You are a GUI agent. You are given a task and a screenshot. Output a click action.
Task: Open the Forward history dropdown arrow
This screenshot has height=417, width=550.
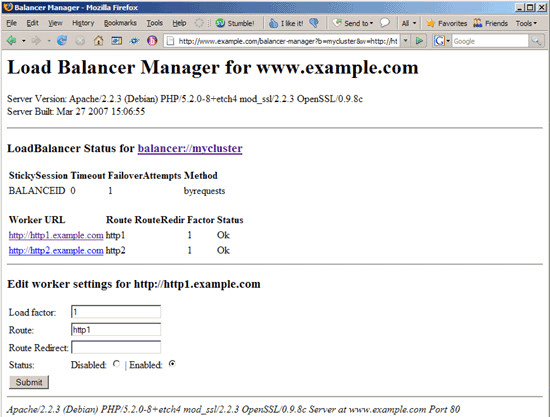[x=49, y=41]
